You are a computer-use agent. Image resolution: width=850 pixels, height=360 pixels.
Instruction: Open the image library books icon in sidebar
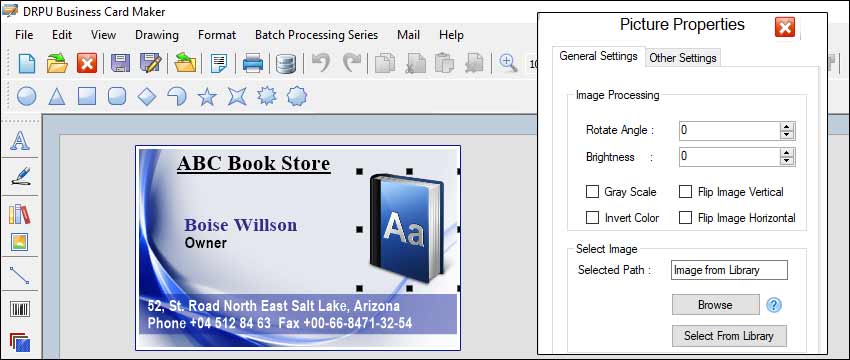coord(20,214)
